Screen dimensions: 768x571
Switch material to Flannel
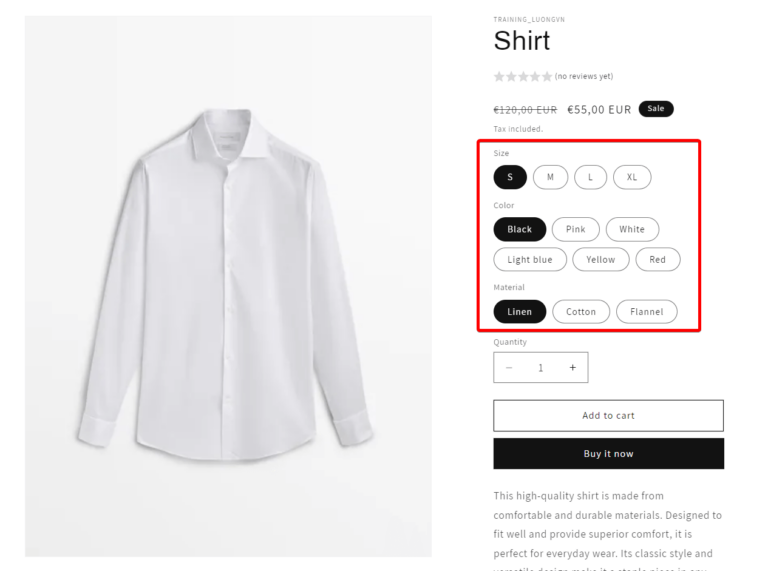(647, 311)
